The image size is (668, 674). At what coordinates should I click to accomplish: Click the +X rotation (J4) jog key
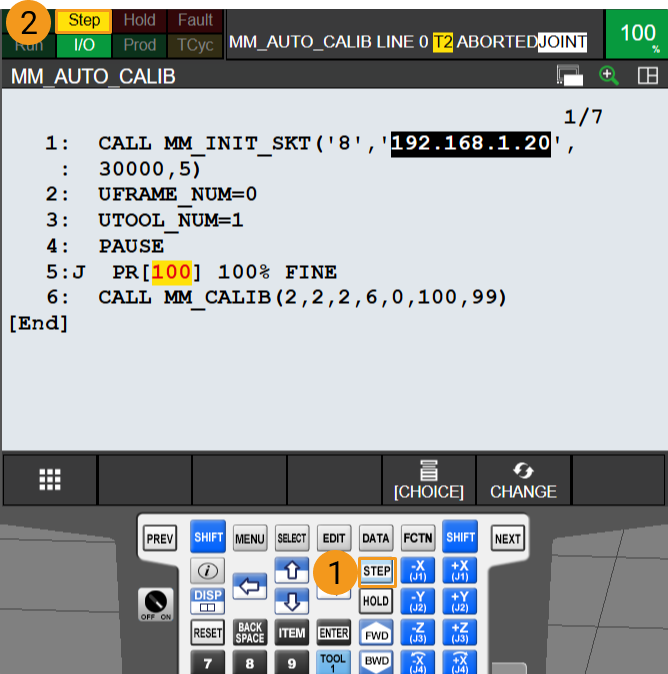[x=460, y=662]
